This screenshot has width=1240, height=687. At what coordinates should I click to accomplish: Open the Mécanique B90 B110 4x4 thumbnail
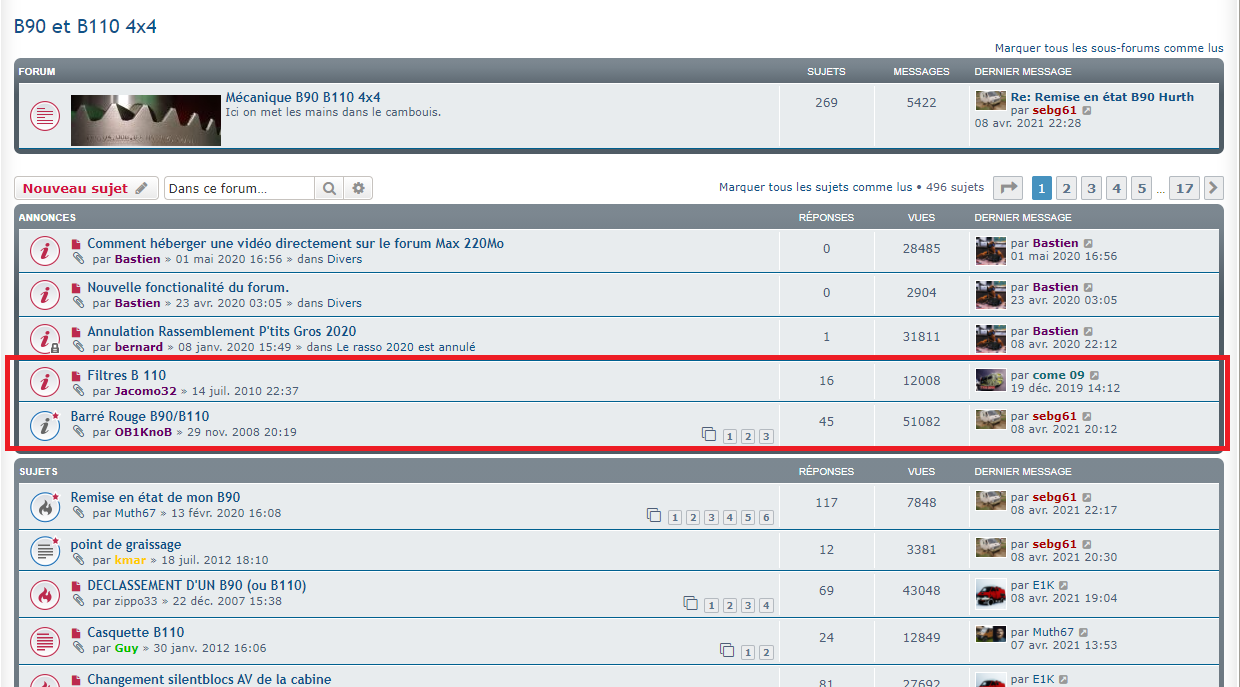146,120
